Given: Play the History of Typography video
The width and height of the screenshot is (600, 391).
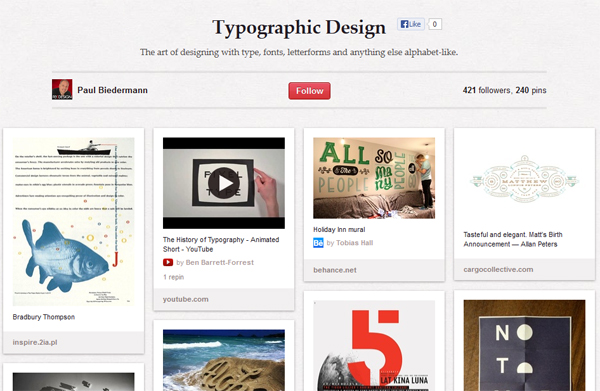Looking at the screenshot, I should click(224, 183).
